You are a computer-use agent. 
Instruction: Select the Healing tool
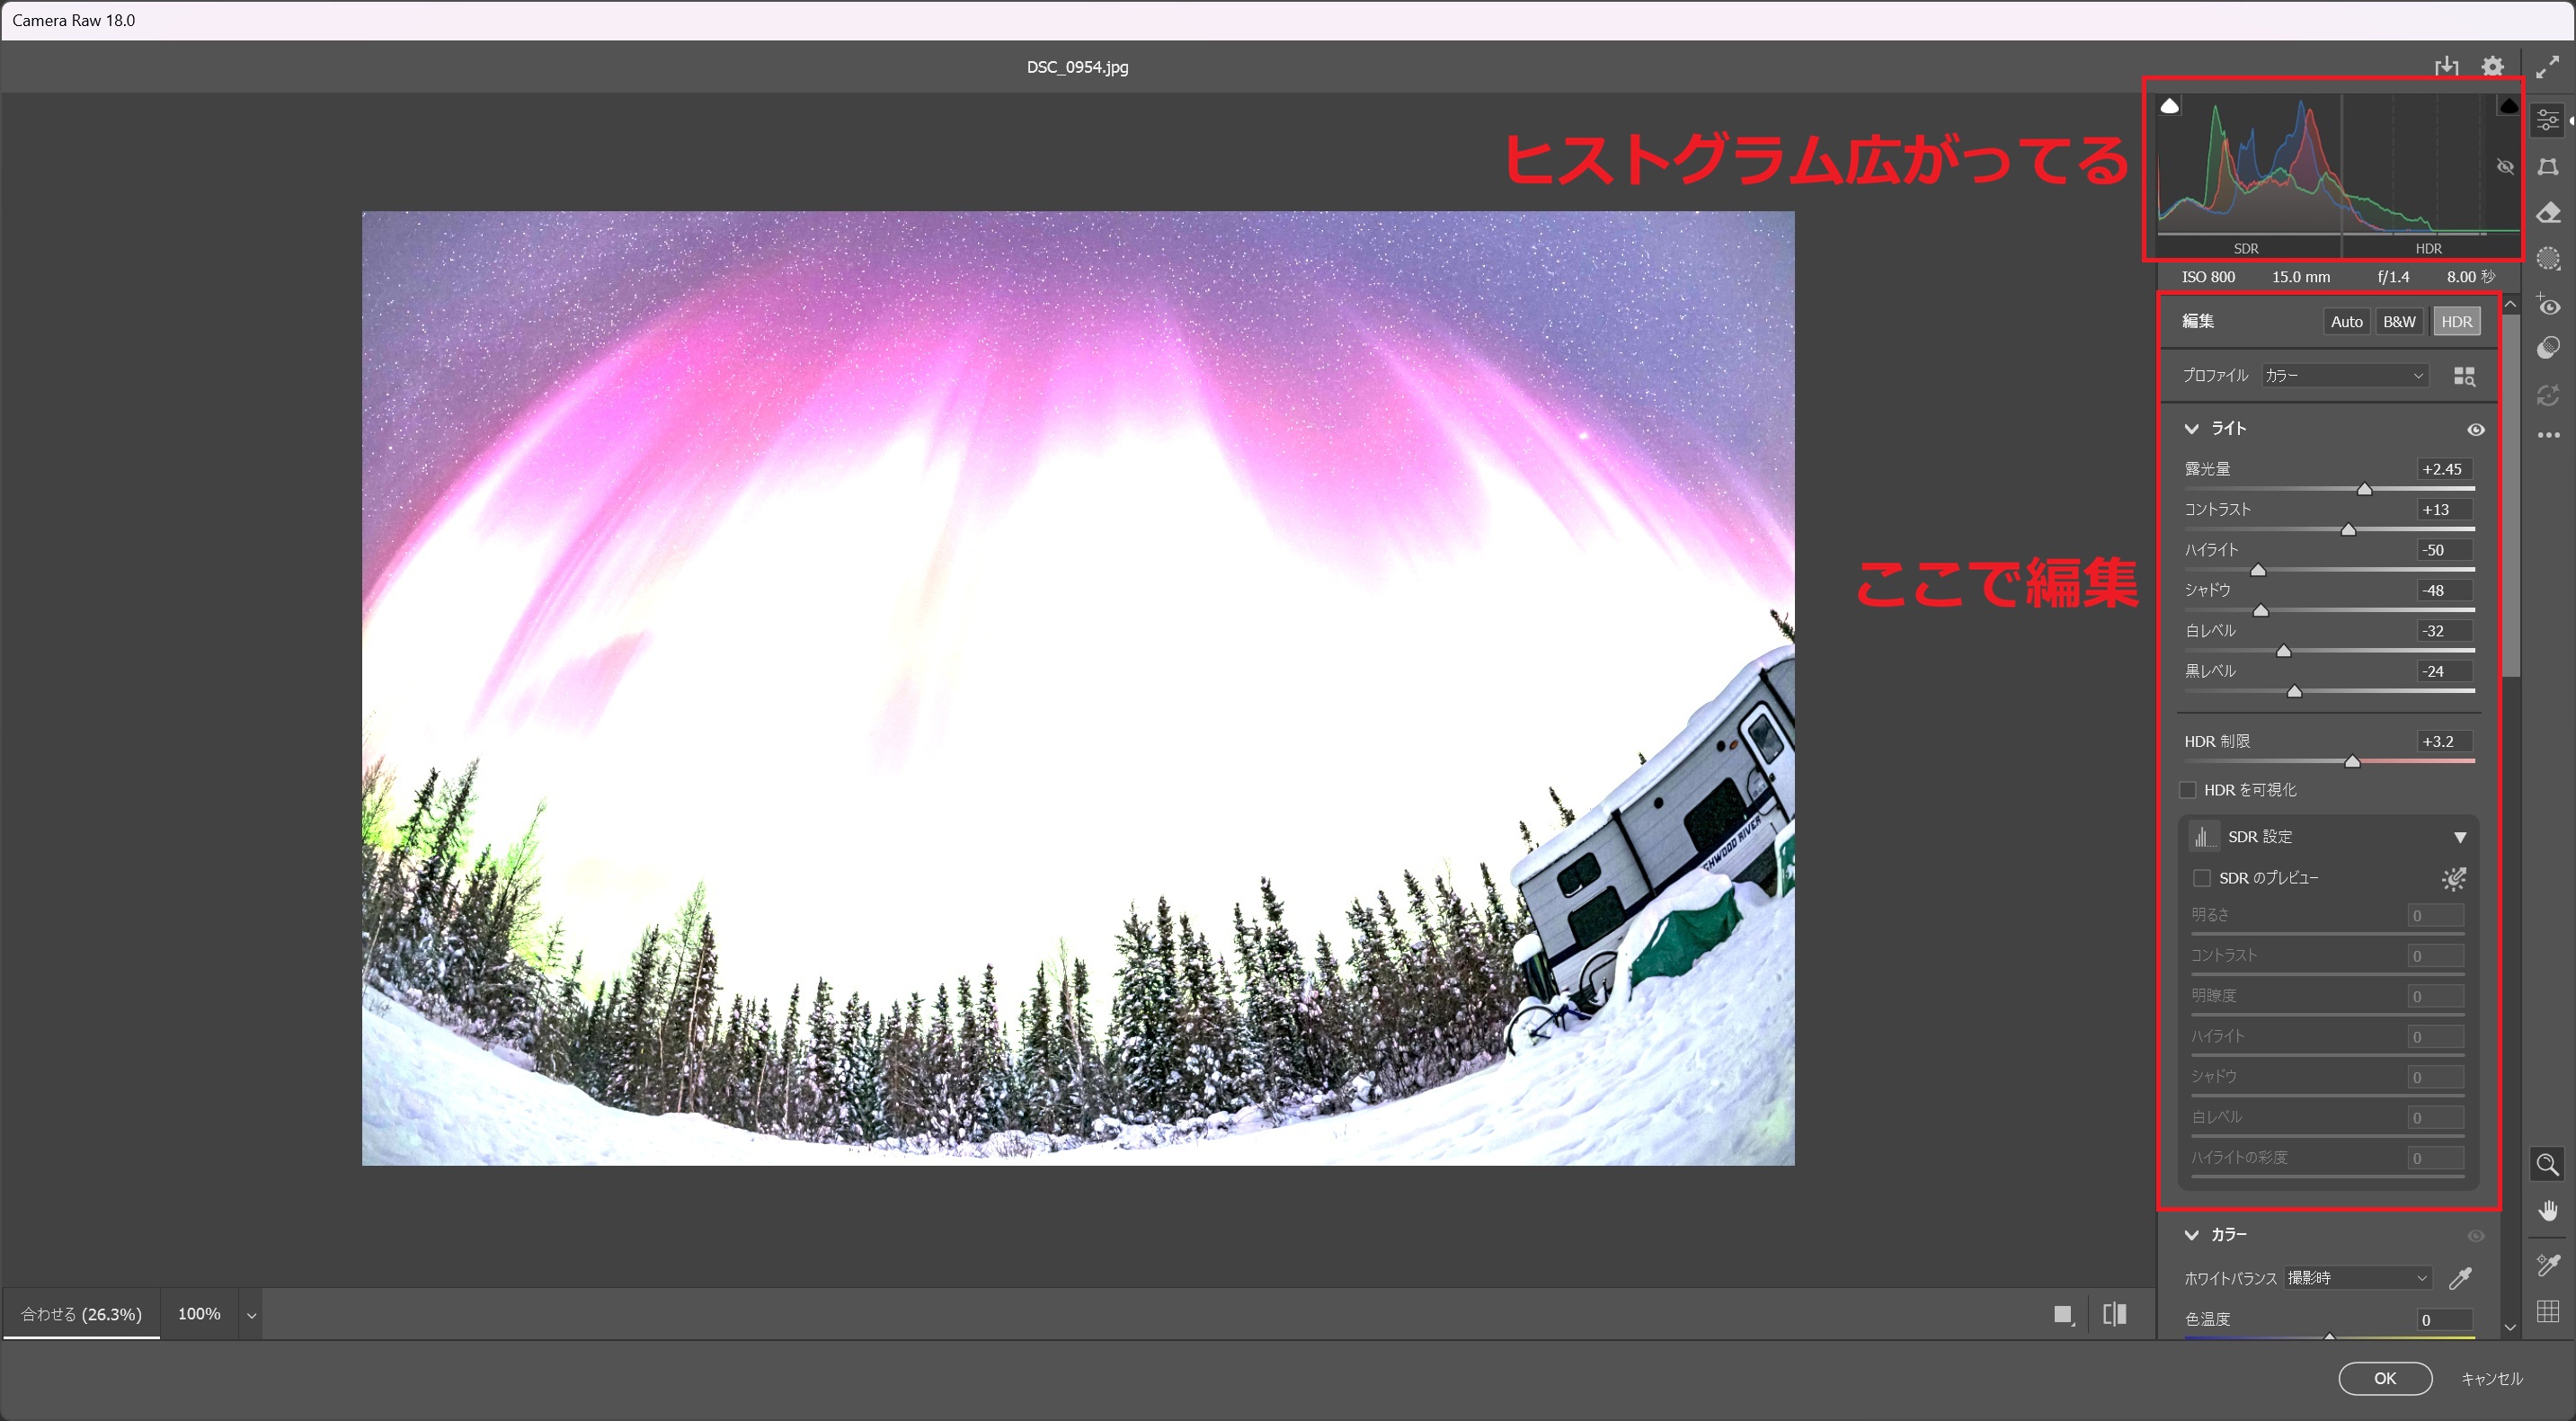pos(2548,212)
